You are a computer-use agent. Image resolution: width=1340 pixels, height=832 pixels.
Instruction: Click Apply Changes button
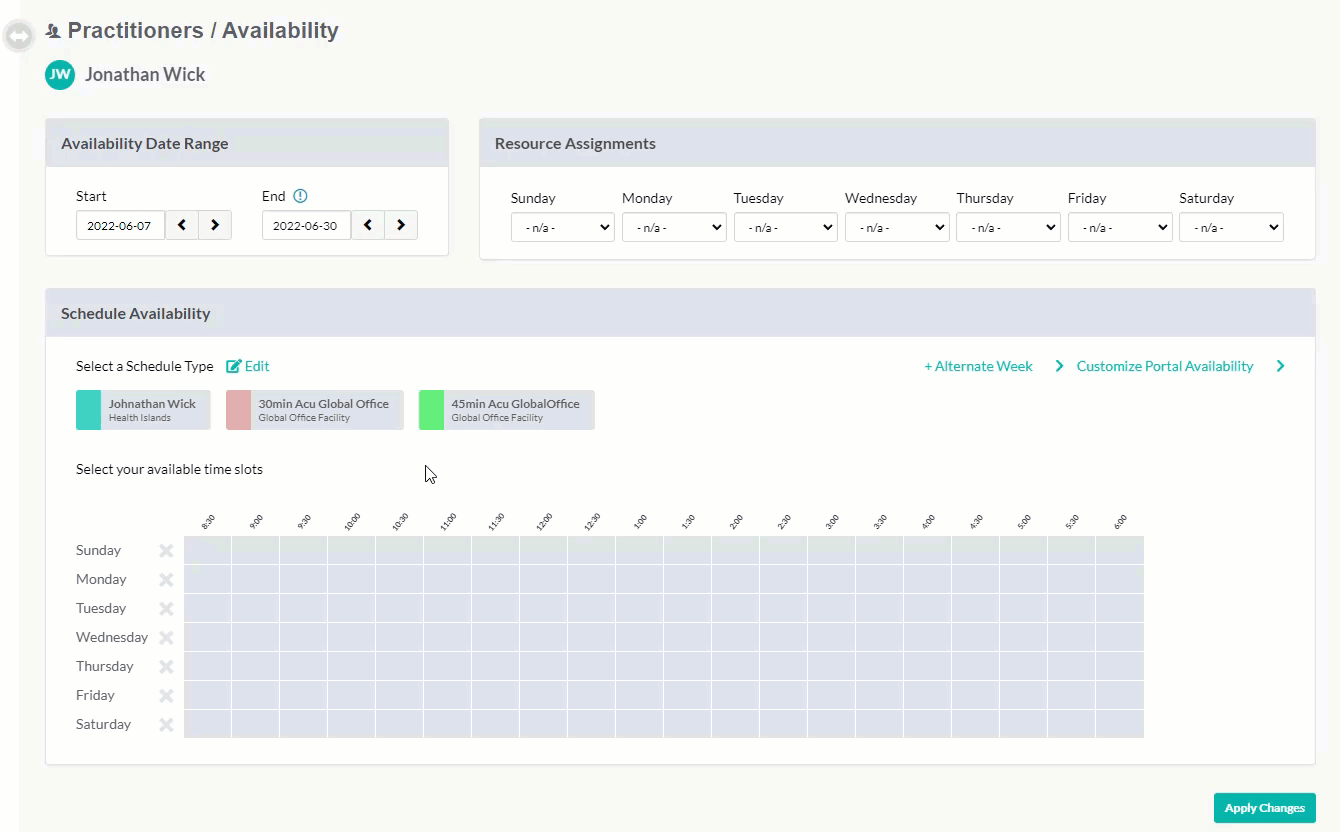pyautogui.click(x=1265, y=808)
